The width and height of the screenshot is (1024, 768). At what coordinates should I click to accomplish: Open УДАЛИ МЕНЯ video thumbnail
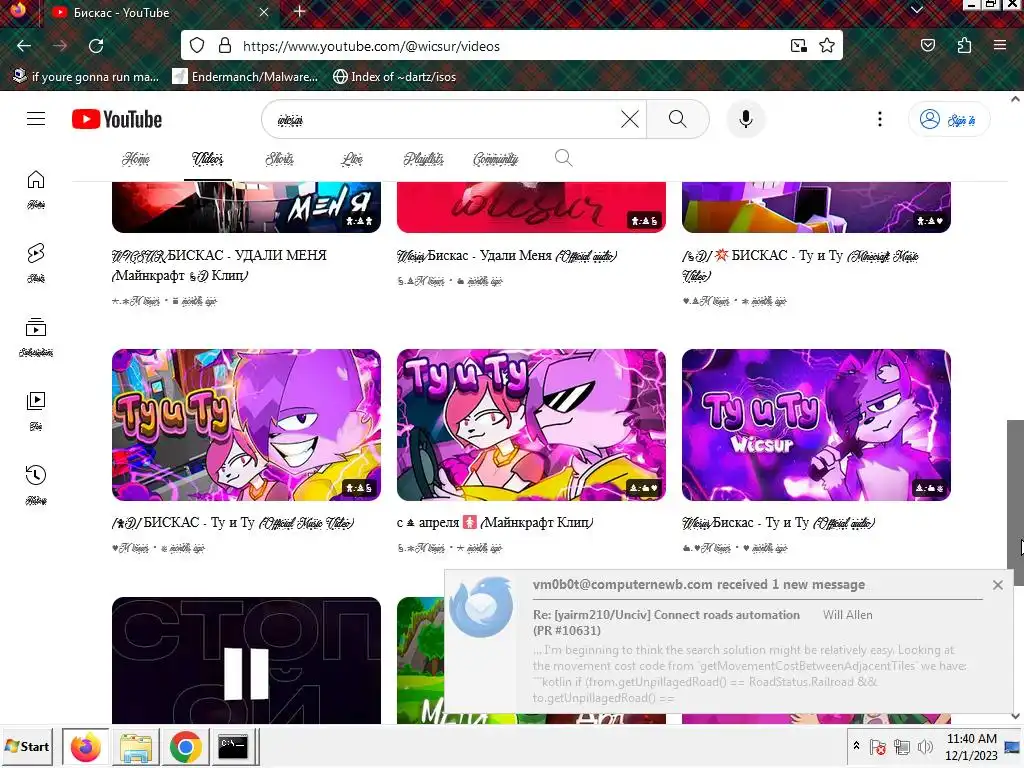246,207
